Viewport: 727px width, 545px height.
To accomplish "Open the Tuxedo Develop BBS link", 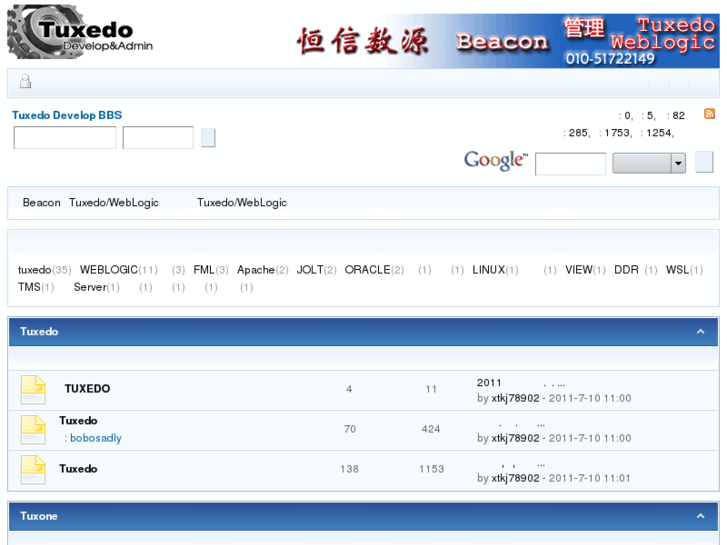I will click(67, 115).
